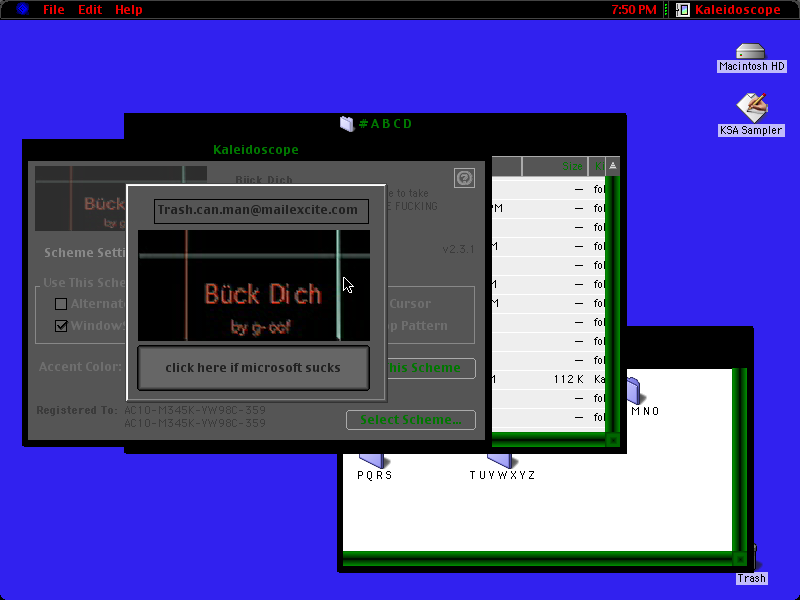Click the 112 K size cell in #ABCD list
This screenshot has height=600, width=800.
point(568,380)
